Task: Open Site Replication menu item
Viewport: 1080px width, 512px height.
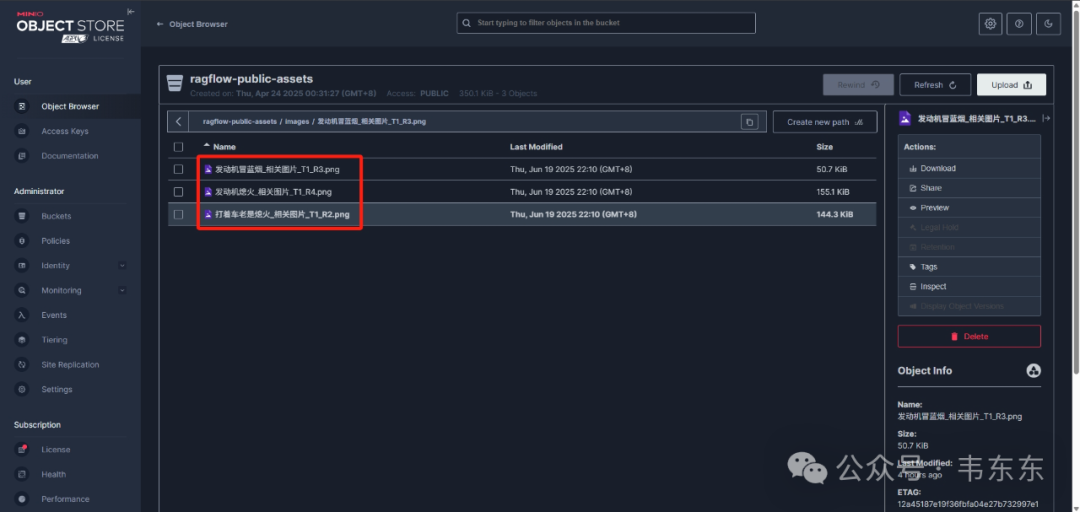Action: (70, 365)
